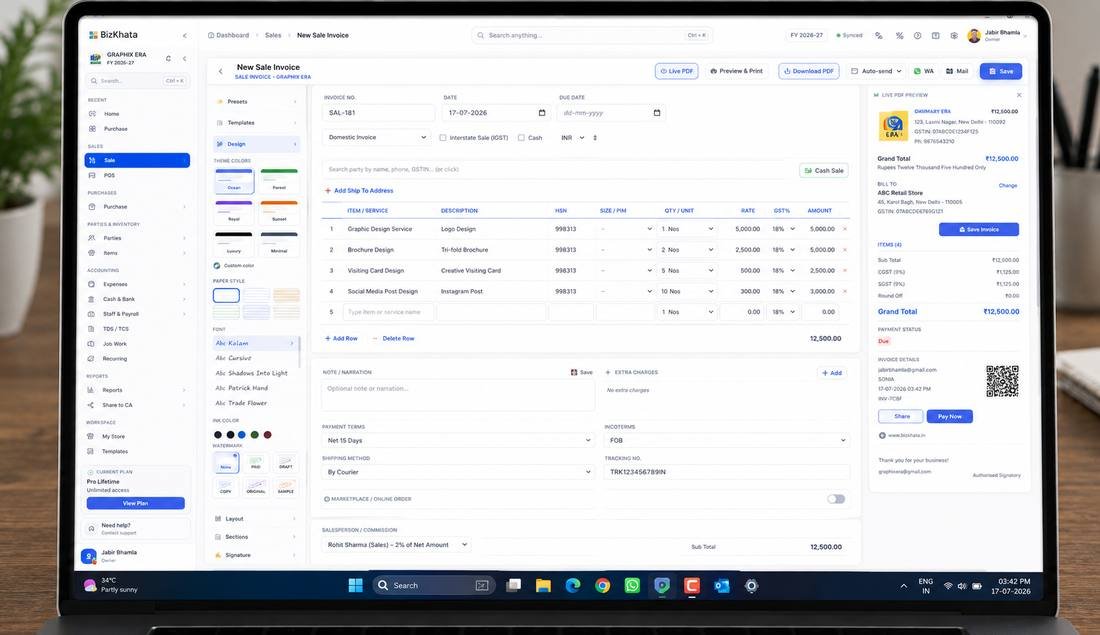
Task: Click the Add Row link
Action: (341, 338)
